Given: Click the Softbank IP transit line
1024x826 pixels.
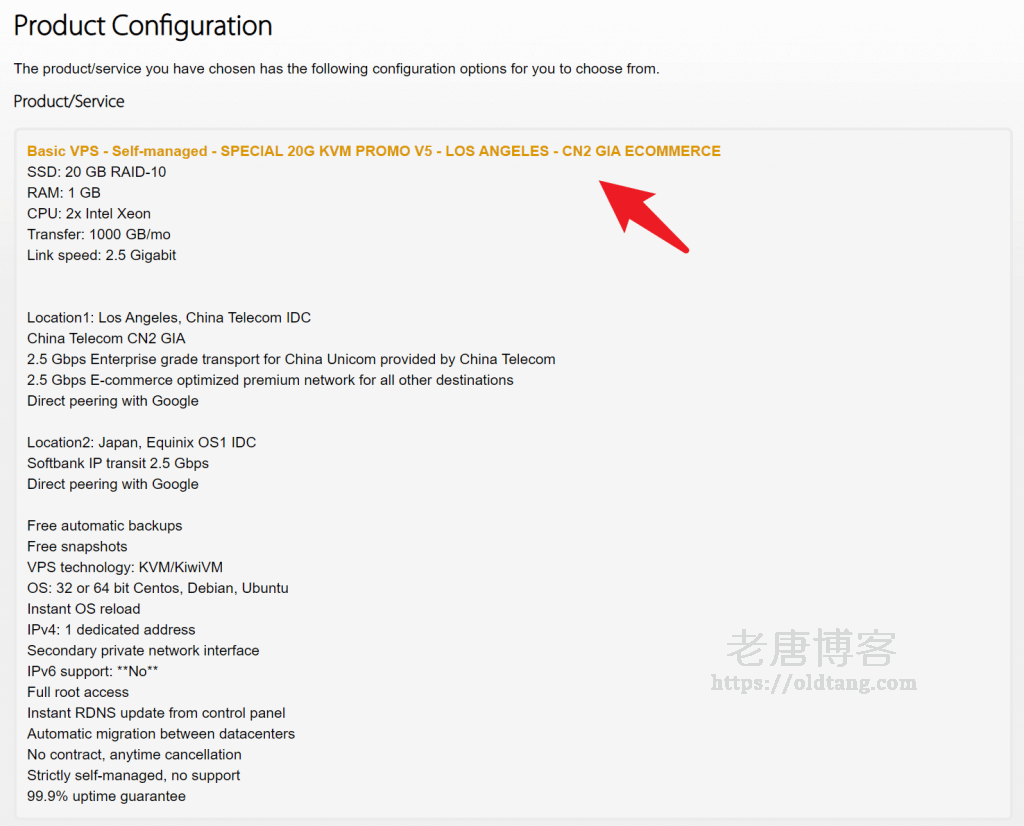Looking at the screenshot, I should coord(118,464).
